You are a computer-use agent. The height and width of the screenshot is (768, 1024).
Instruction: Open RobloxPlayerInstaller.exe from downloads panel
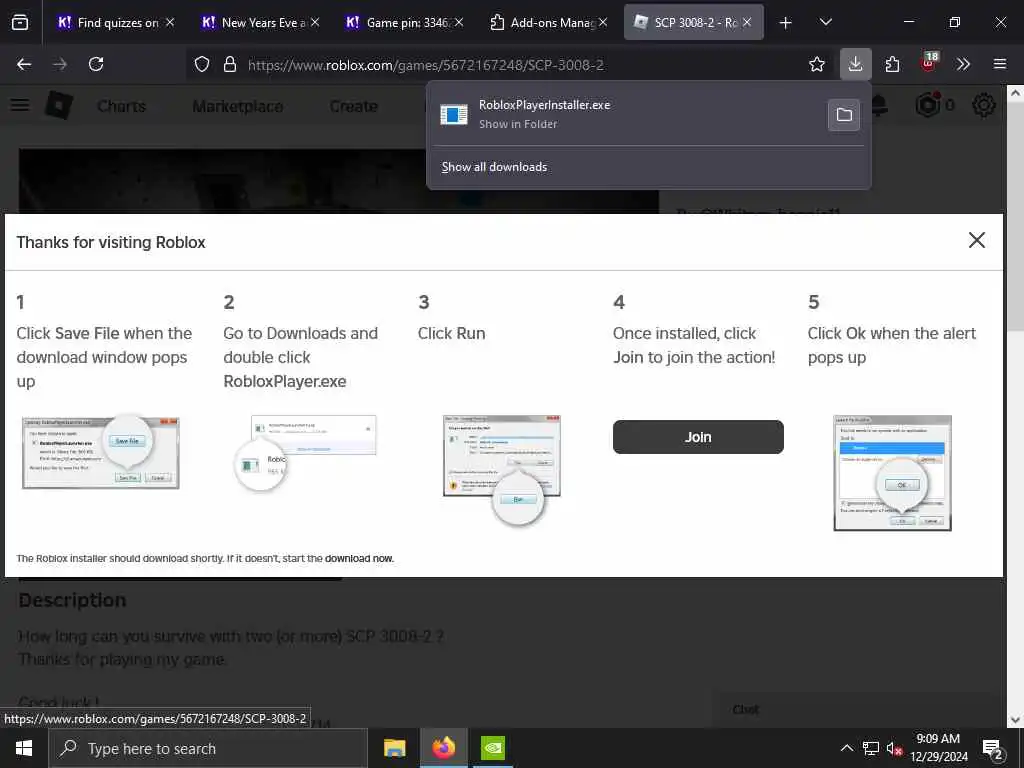(x=627, y=114)
